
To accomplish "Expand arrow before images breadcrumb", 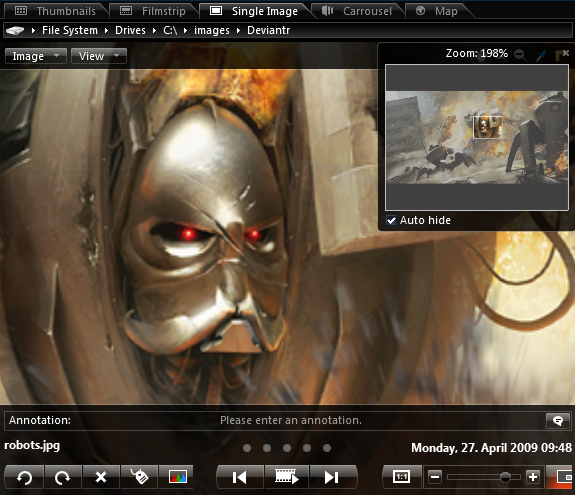I will tap(185, 30).
